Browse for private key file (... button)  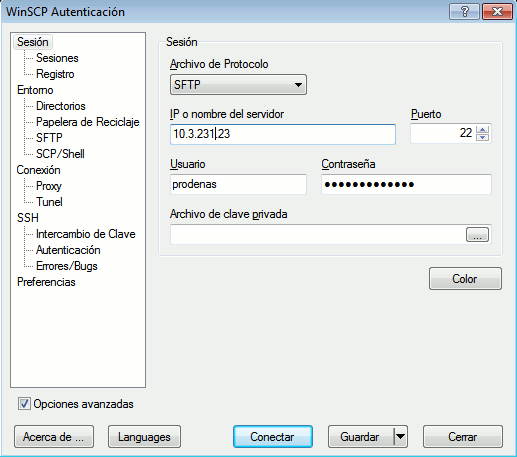(477, 234)
